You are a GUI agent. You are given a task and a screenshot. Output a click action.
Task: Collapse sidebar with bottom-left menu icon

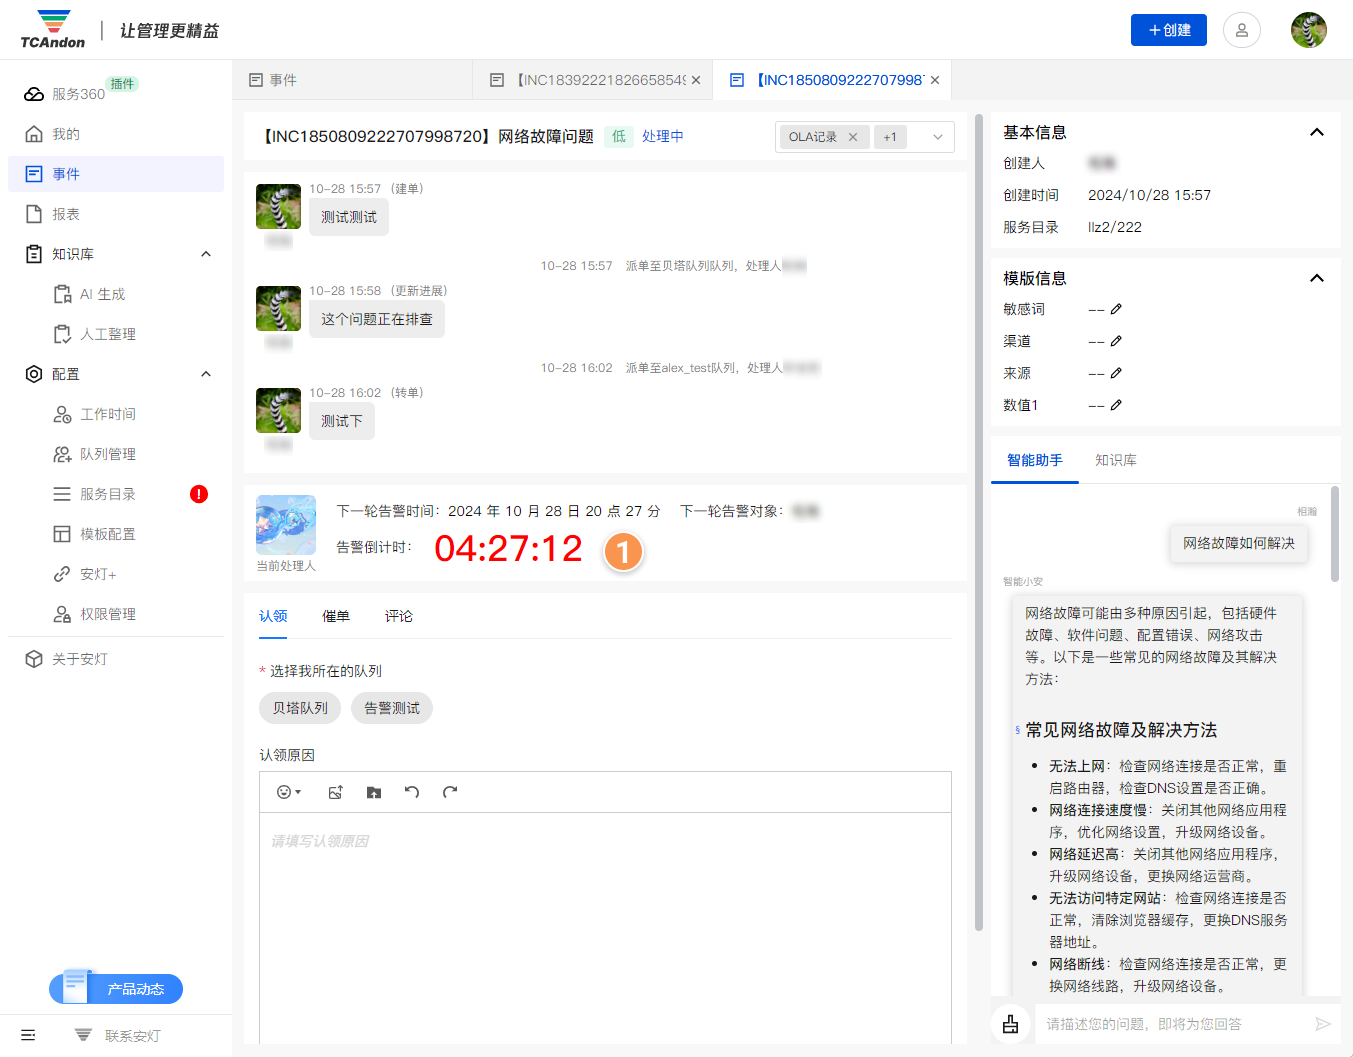pyautogui.click(x=28, y=1035)
